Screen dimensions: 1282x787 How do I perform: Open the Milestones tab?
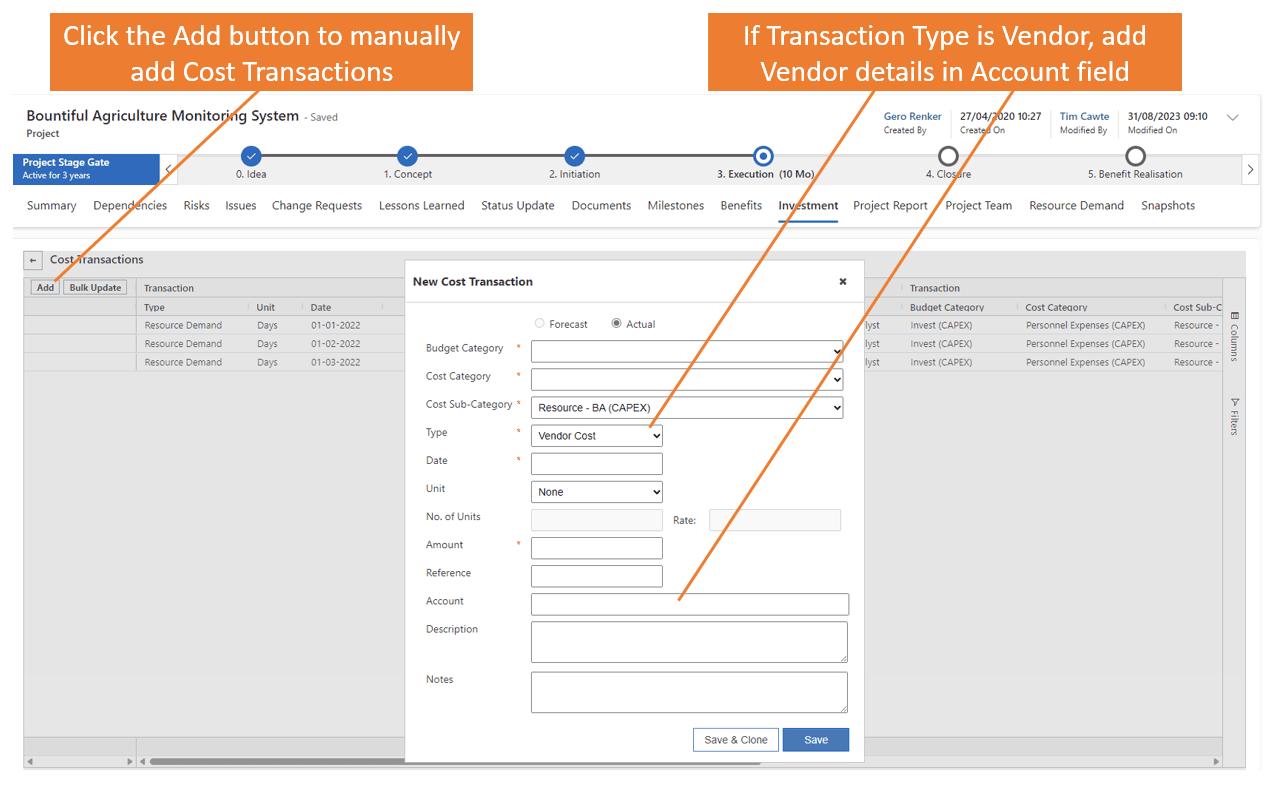[x=675, y=206]
